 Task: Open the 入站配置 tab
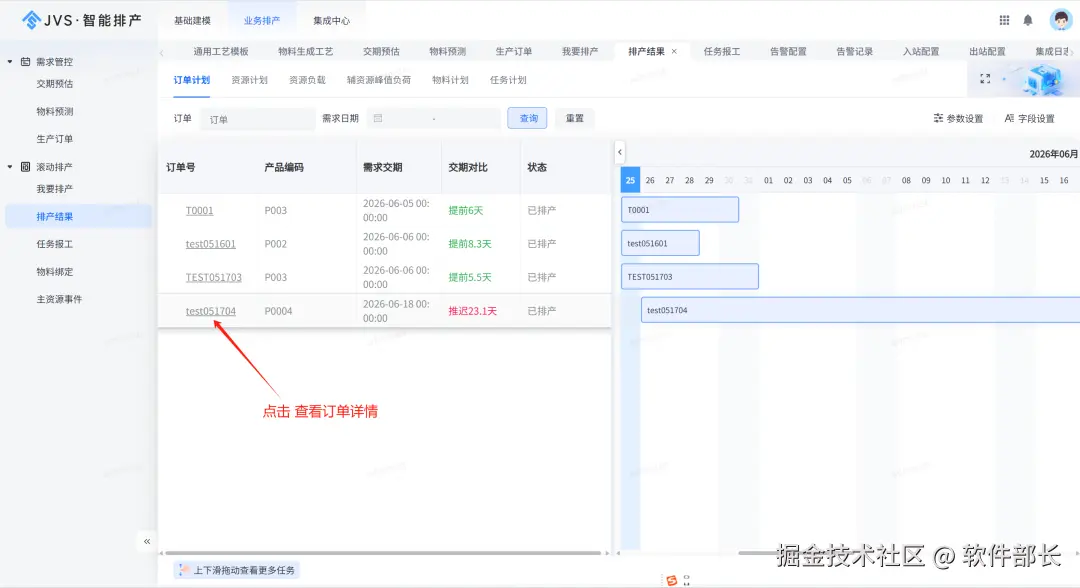(921, 52)
